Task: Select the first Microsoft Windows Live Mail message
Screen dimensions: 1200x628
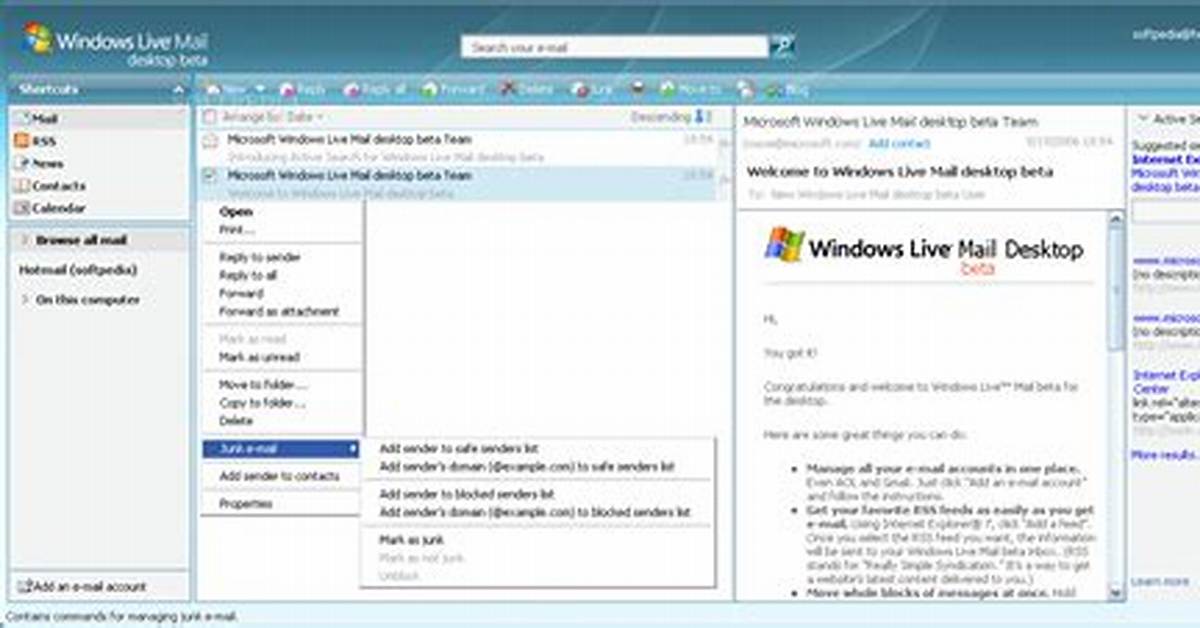Action: 458,148
